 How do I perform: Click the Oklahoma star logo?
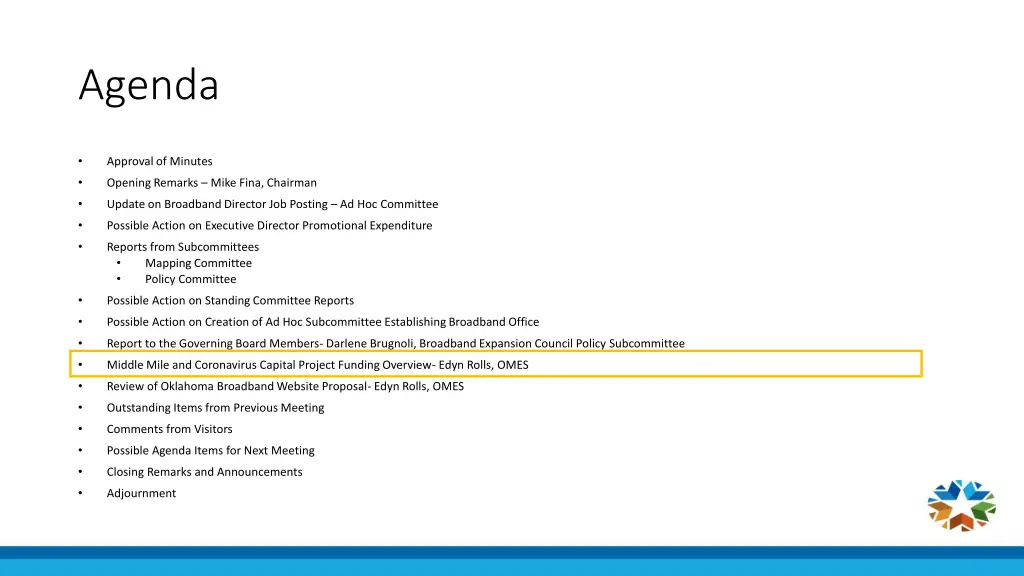point(961,506)
